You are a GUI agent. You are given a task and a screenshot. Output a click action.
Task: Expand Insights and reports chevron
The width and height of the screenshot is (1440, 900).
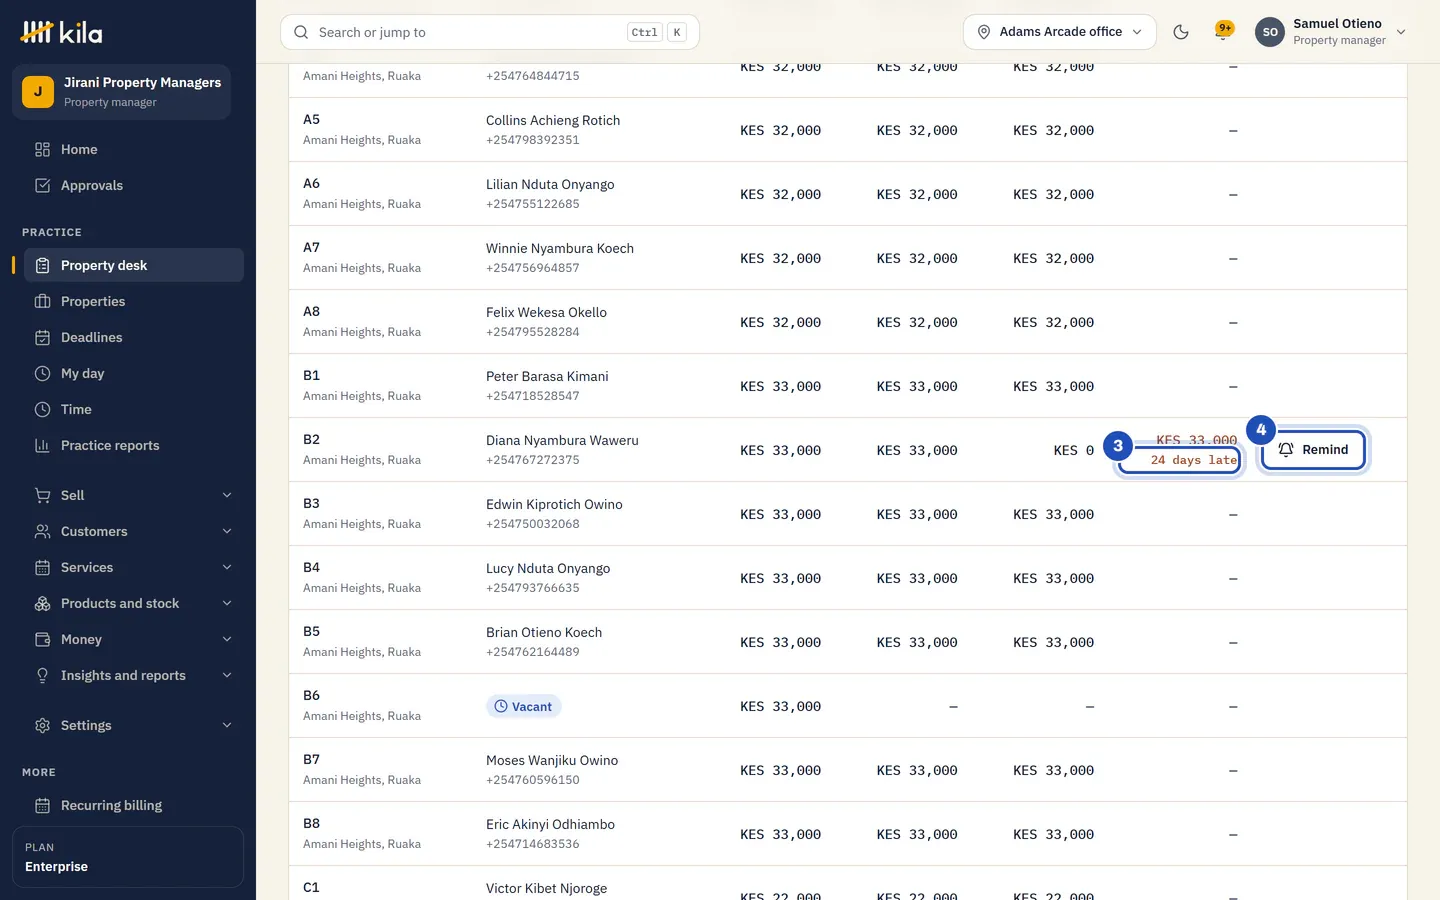coord(227,676)
